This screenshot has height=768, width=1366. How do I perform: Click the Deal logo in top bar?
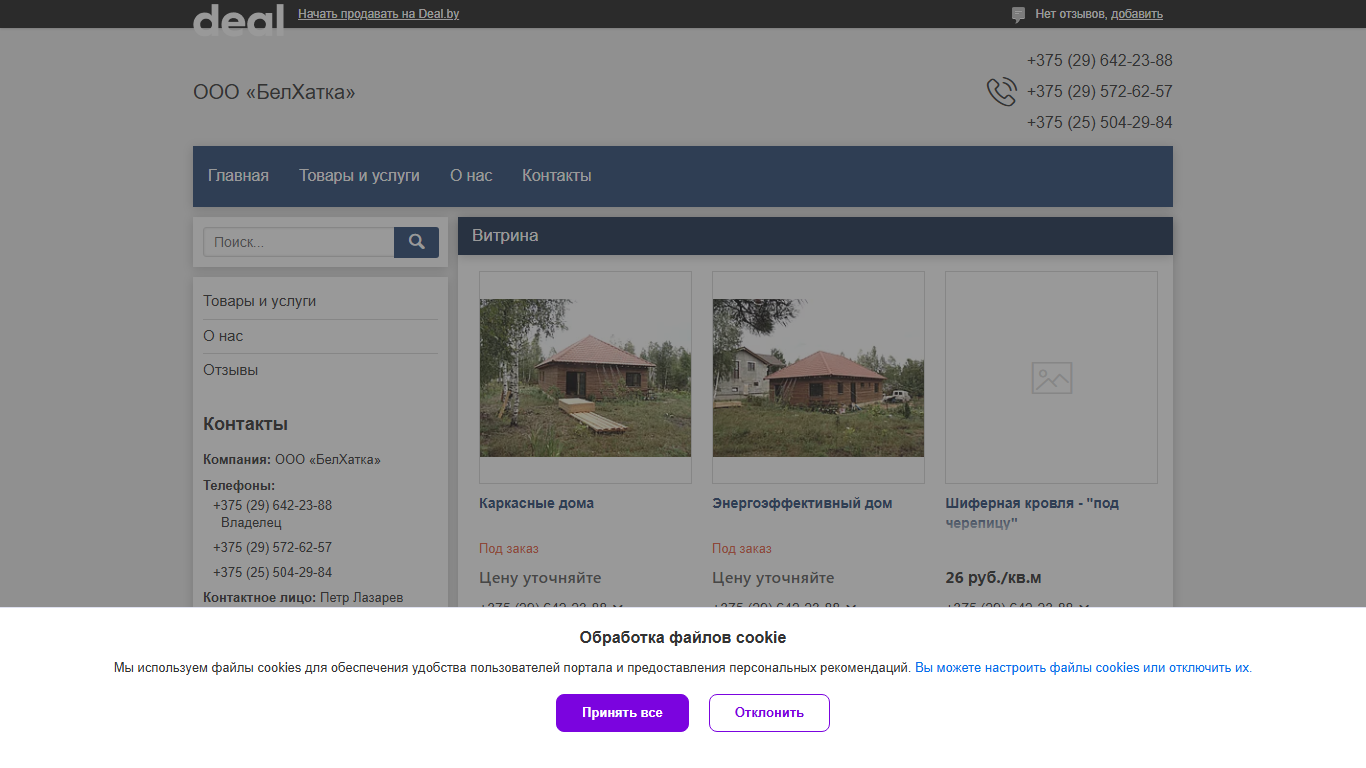pos(238,18)
